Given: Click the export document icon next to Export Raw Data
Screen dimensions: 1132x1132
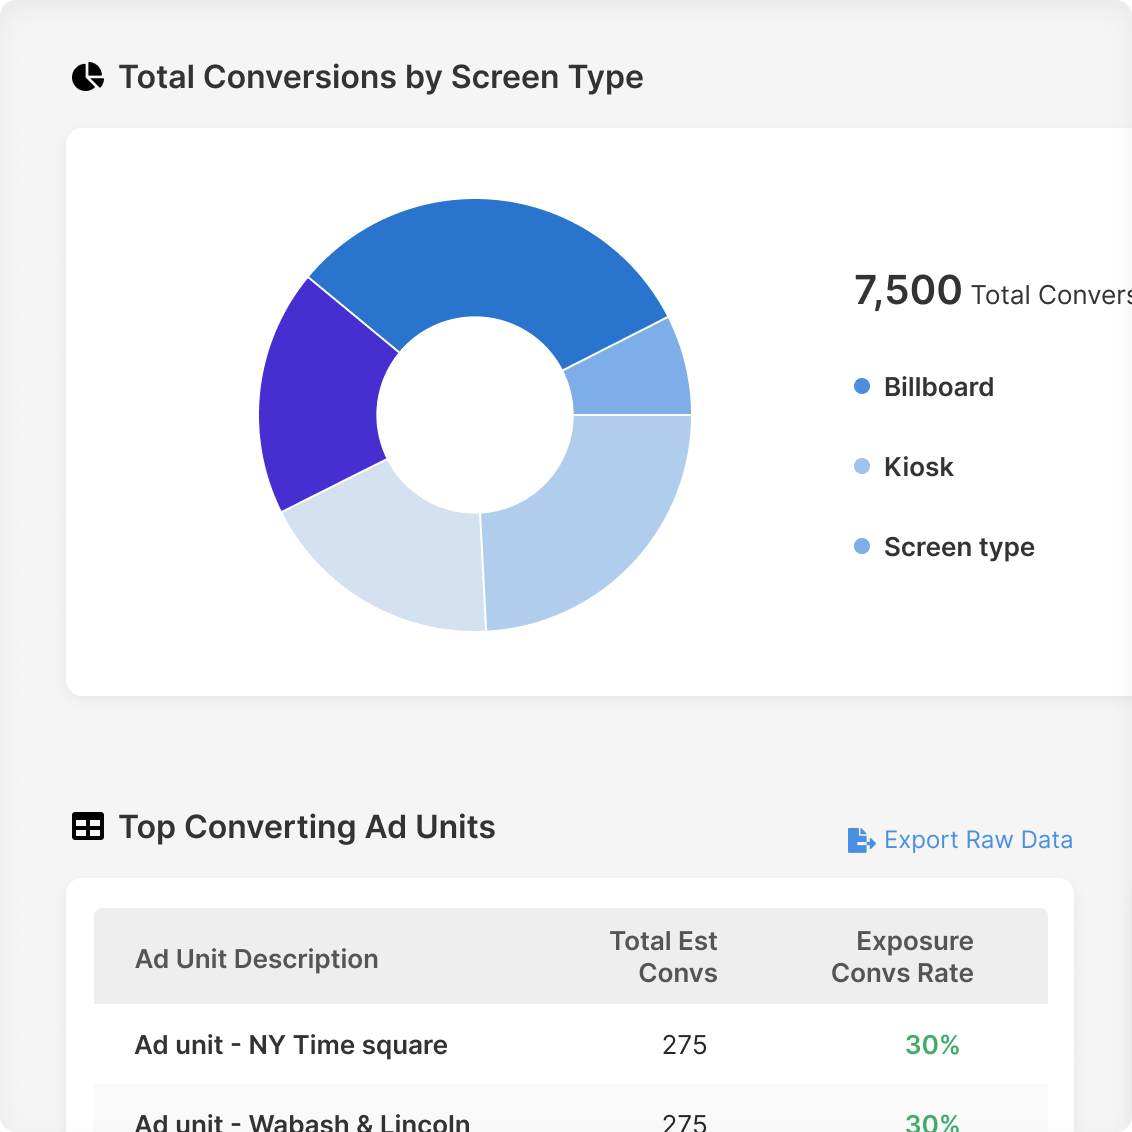Looking at the screenshot, I should (x=860, y=840).
